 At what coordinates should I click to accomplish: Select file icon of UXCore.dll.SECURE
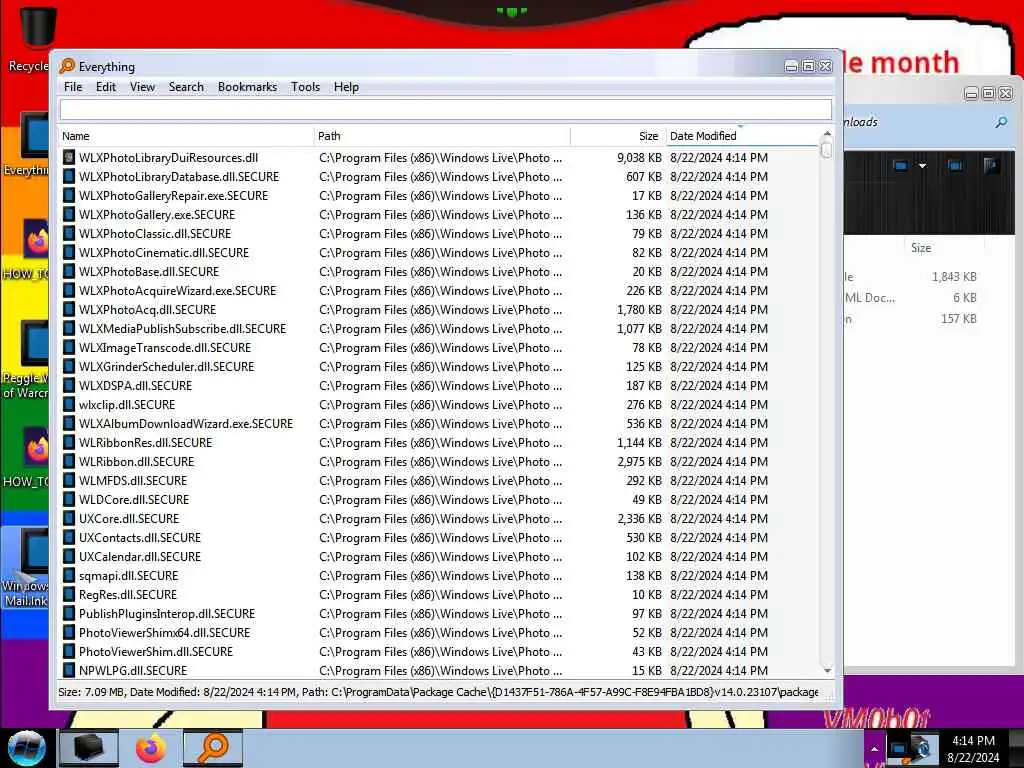(x=69, y=519)
